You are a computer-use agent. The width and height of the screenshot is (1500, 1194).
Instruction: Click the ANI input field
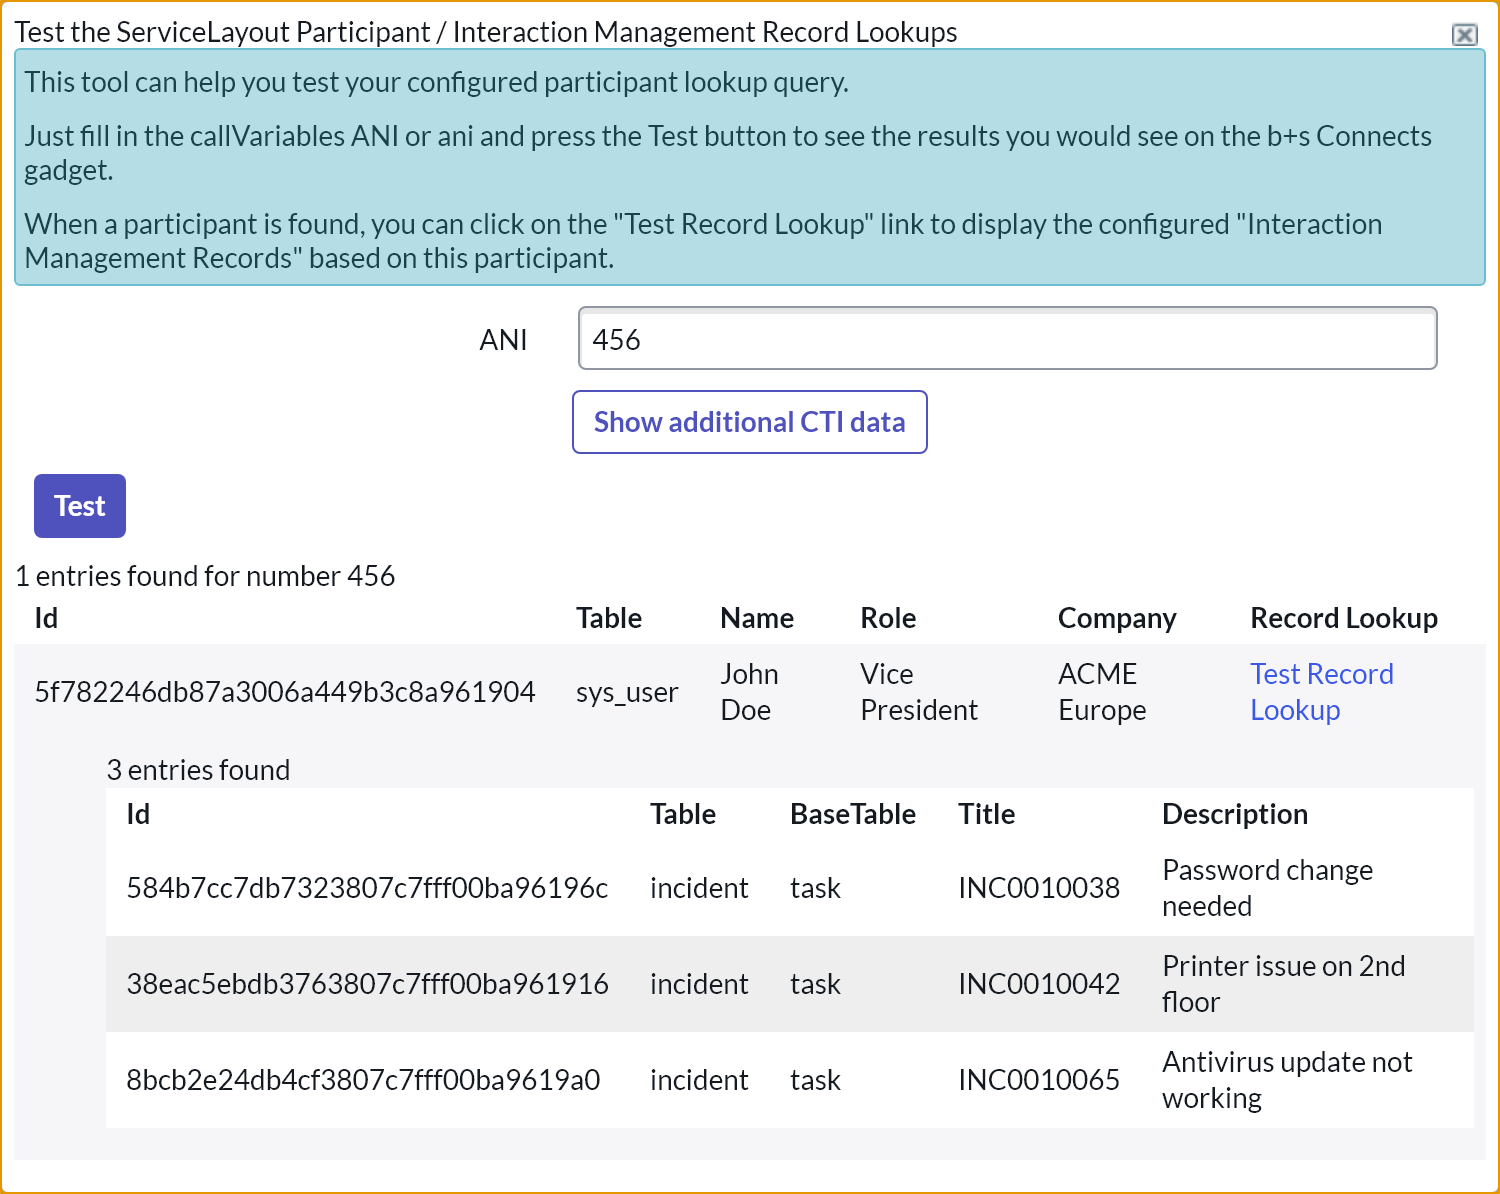(x=1007, y=339)
